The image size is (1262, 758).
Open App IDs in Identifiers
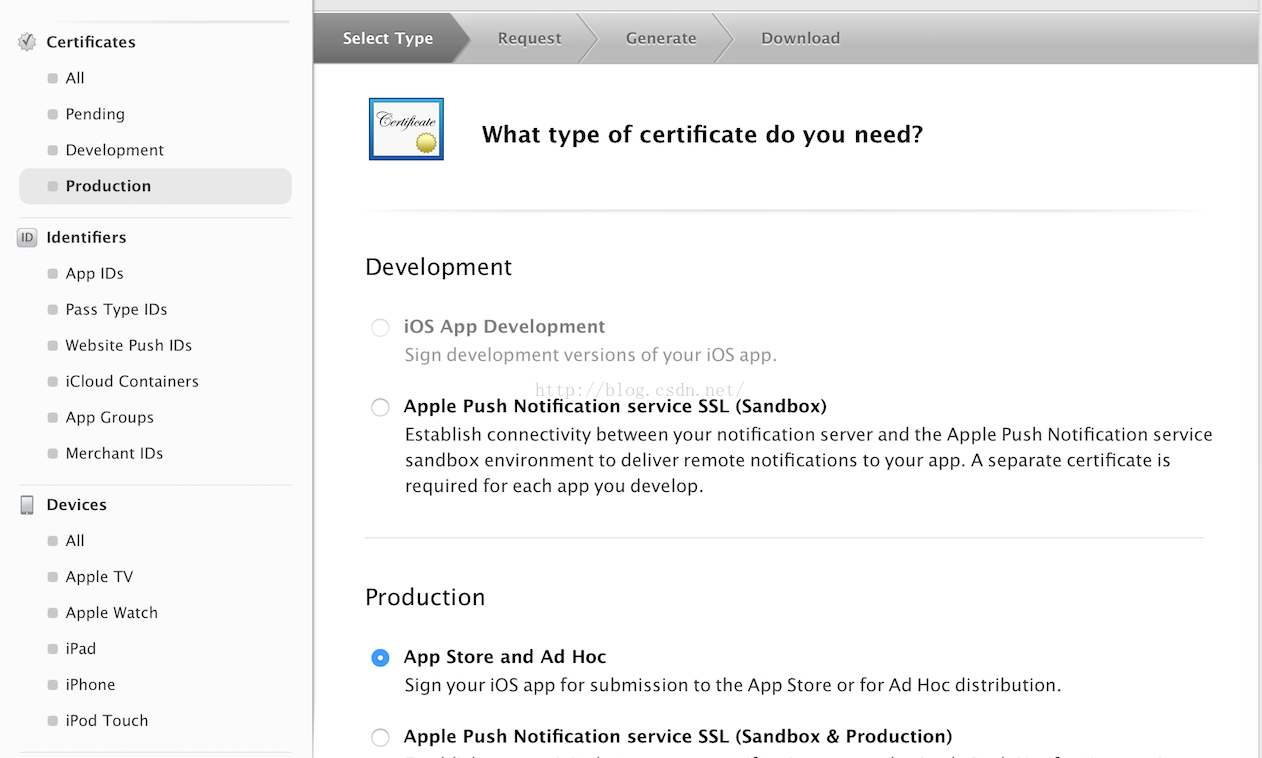click(x=94, y=274)
